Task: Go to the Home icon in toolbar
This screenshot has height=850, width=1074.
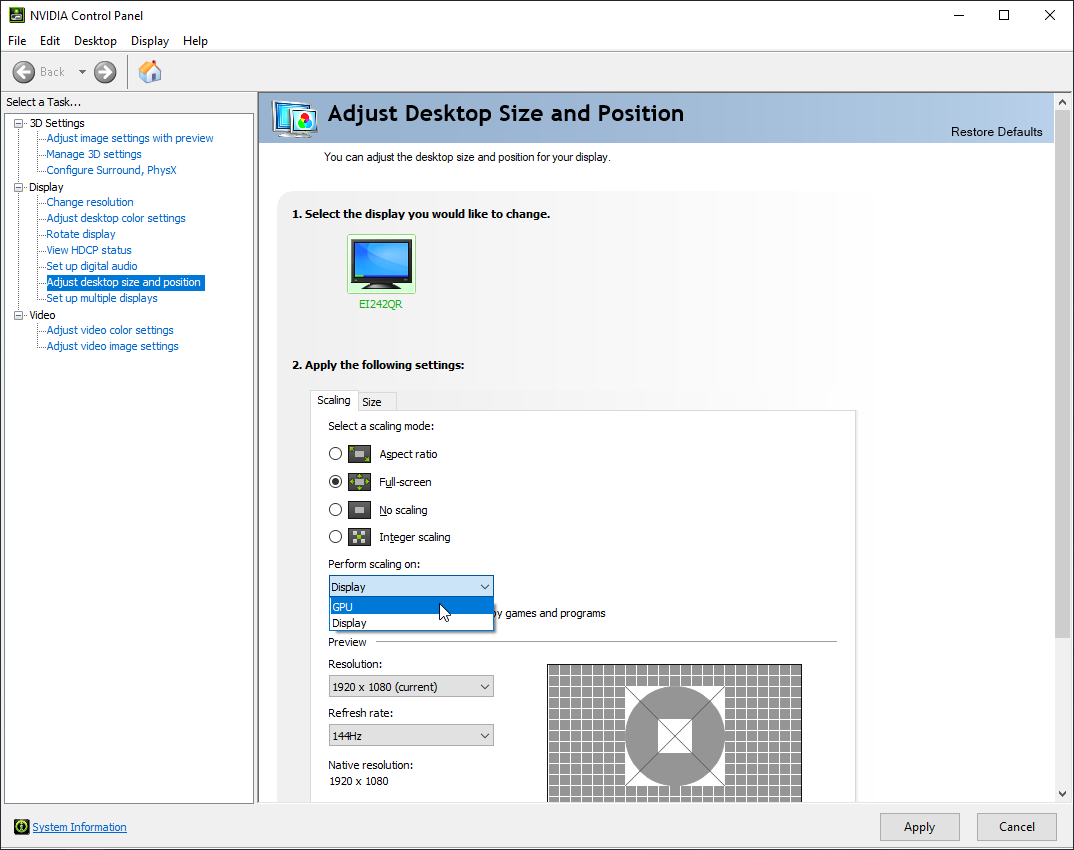Action: pyautogui.click(x=150, y=71)
